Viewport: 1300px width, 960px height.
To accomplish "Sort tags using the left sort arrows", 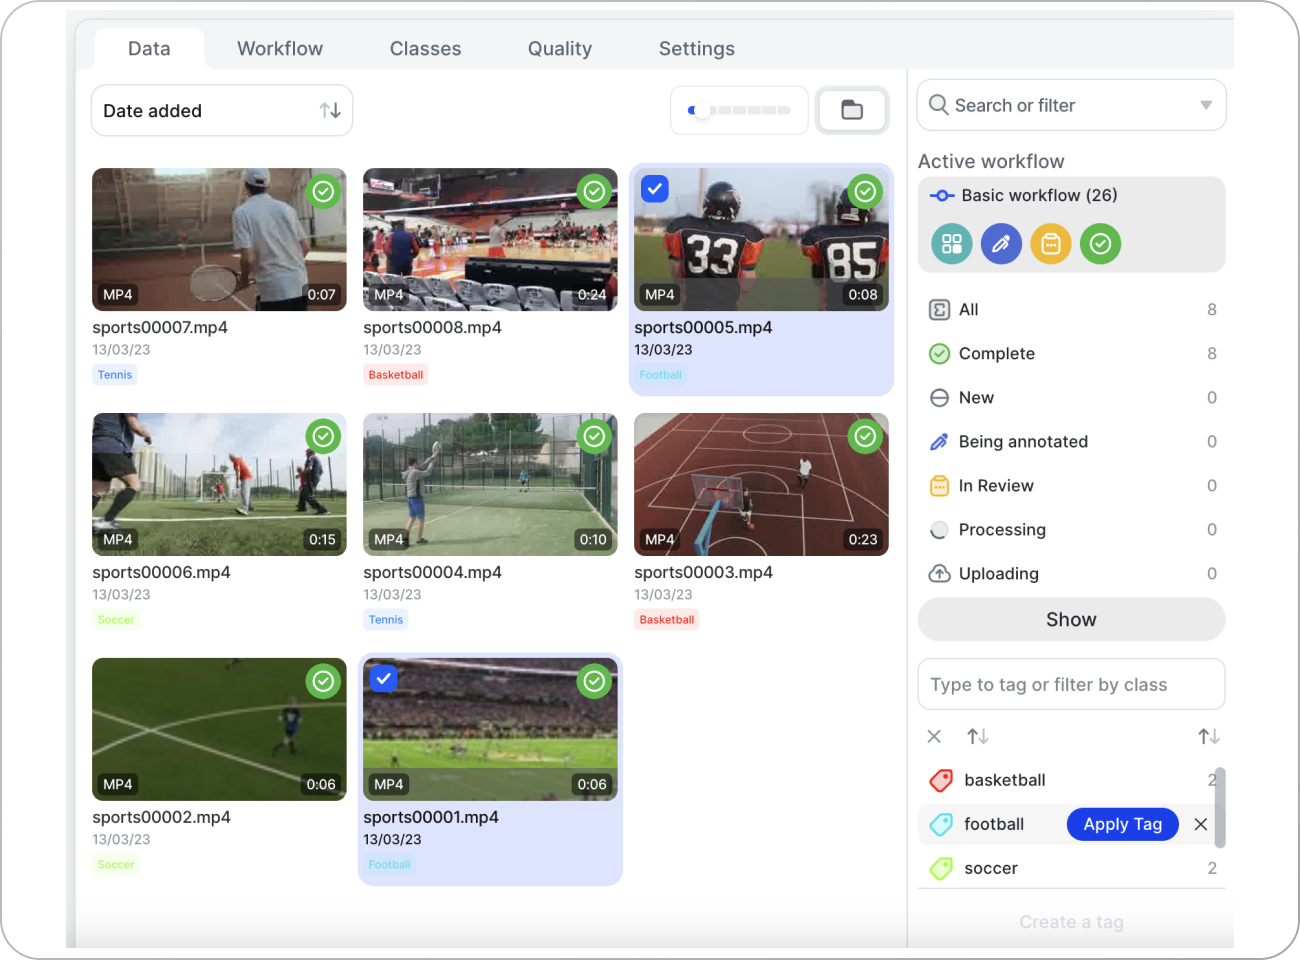I will pos(977,736).
